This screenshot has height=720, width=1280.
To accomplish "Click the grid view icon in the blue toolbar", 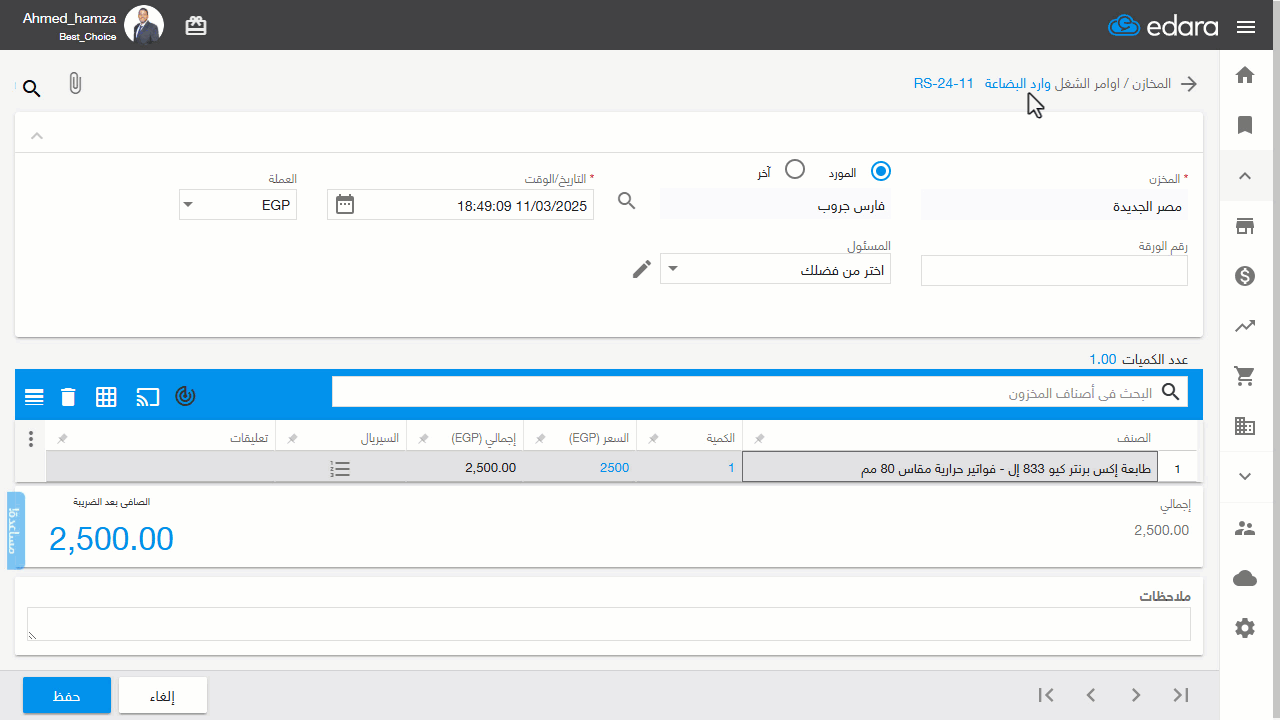I will coord(106,397).
